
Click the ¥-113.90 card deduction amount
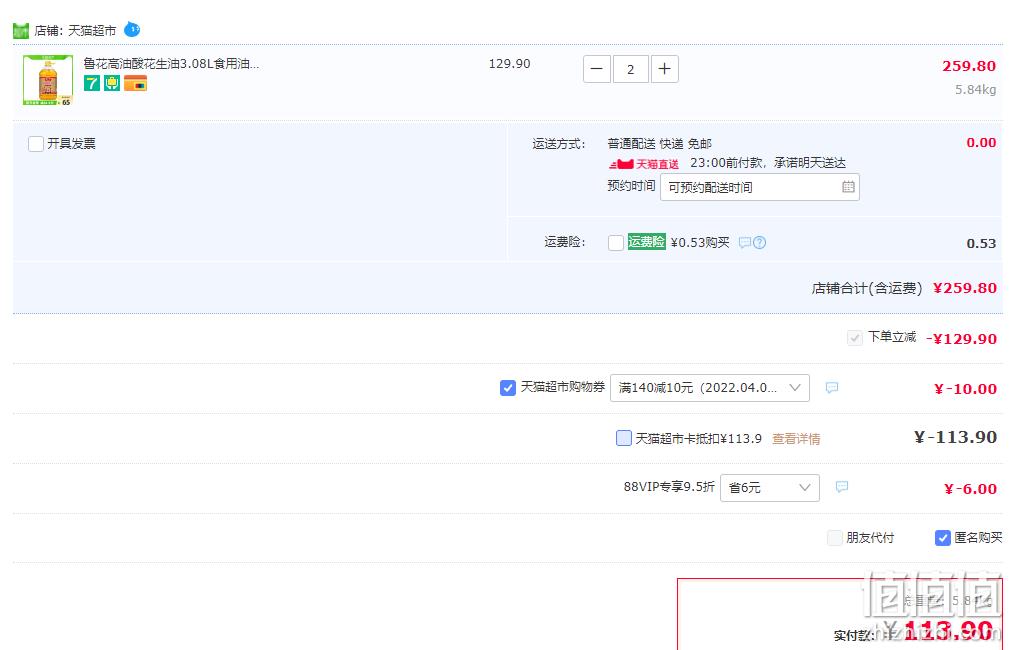[956, 437]
